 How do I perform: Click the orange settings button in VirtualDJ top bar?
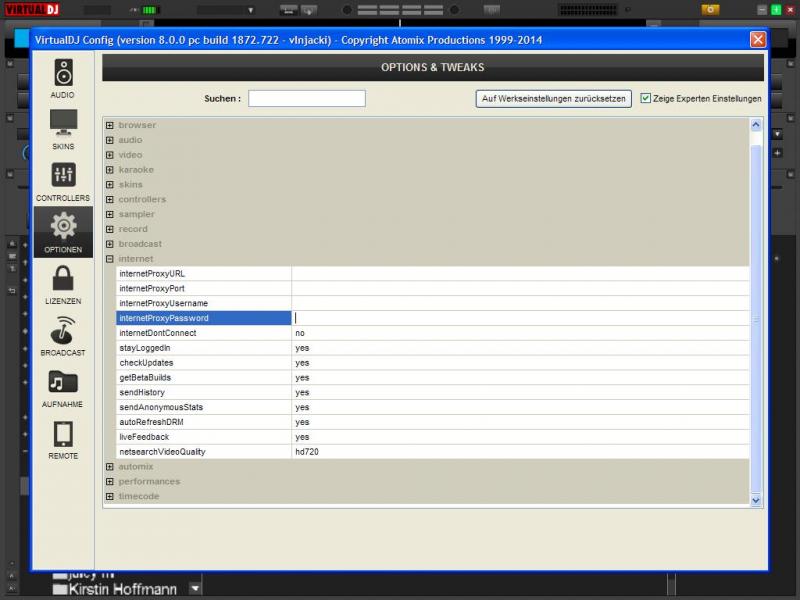pyautogui.click(x=710, y=10)
